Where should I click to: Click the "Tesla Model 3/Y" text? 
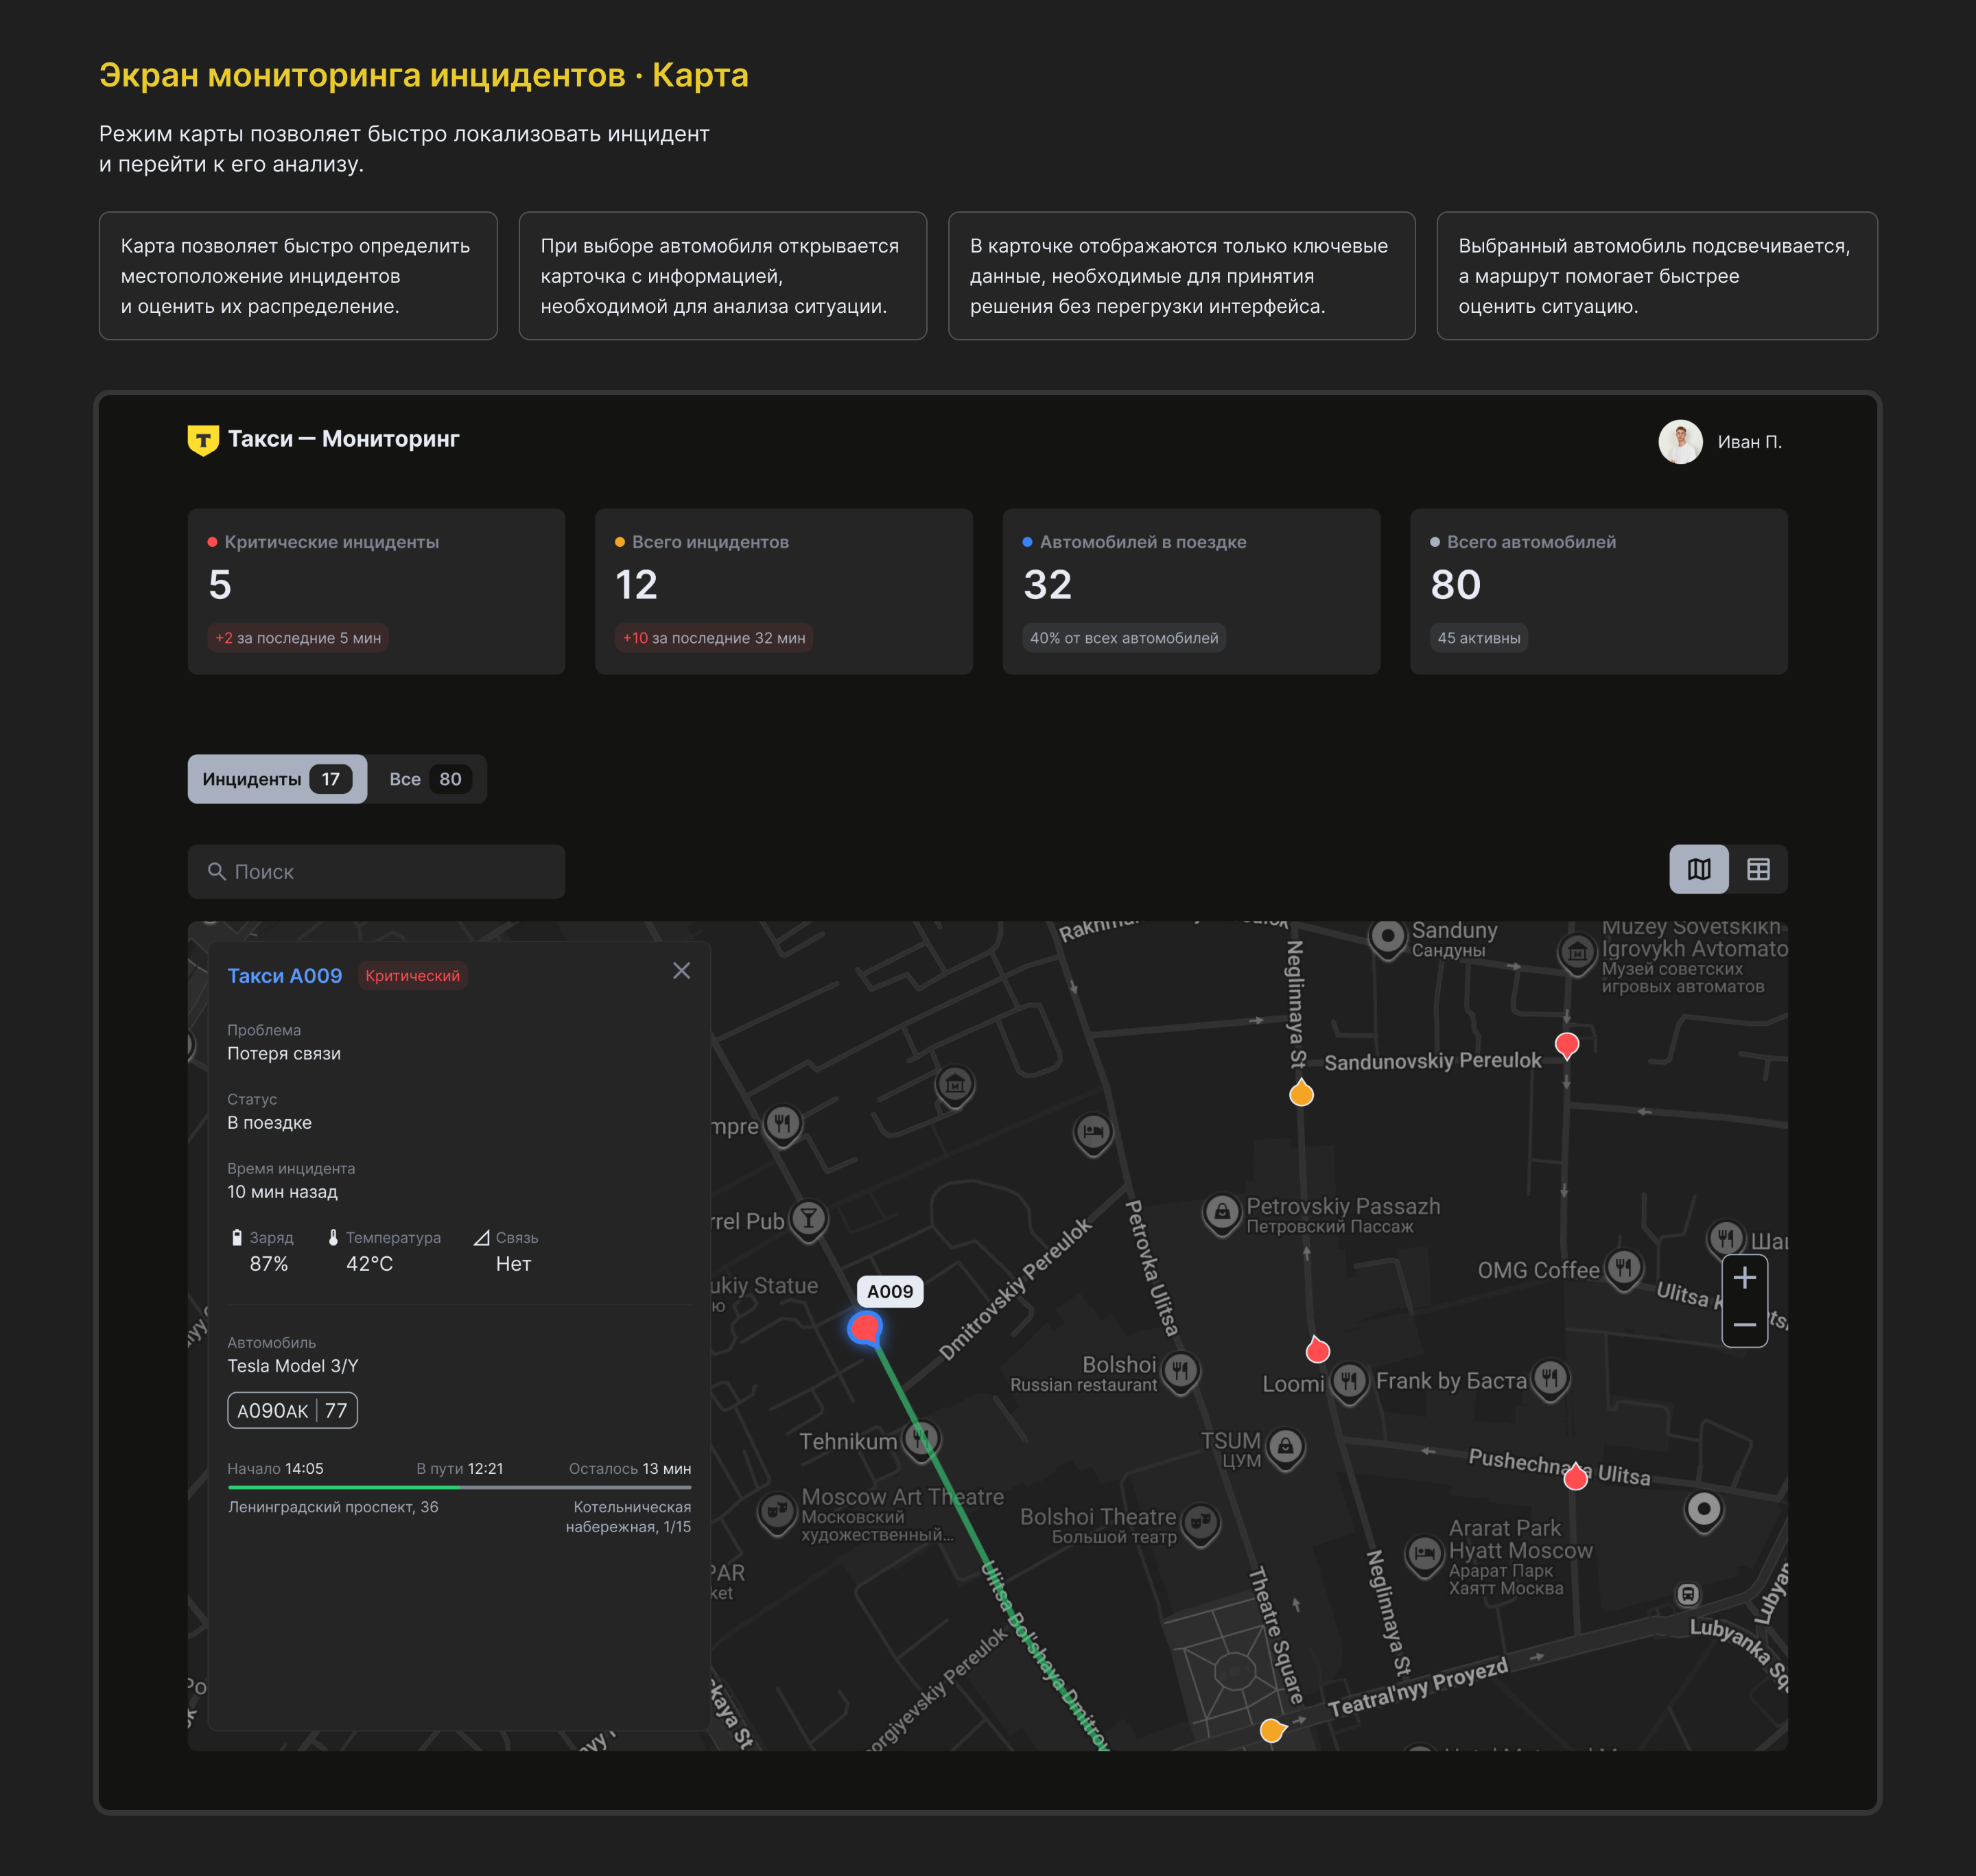click(x=293, y=1366)
